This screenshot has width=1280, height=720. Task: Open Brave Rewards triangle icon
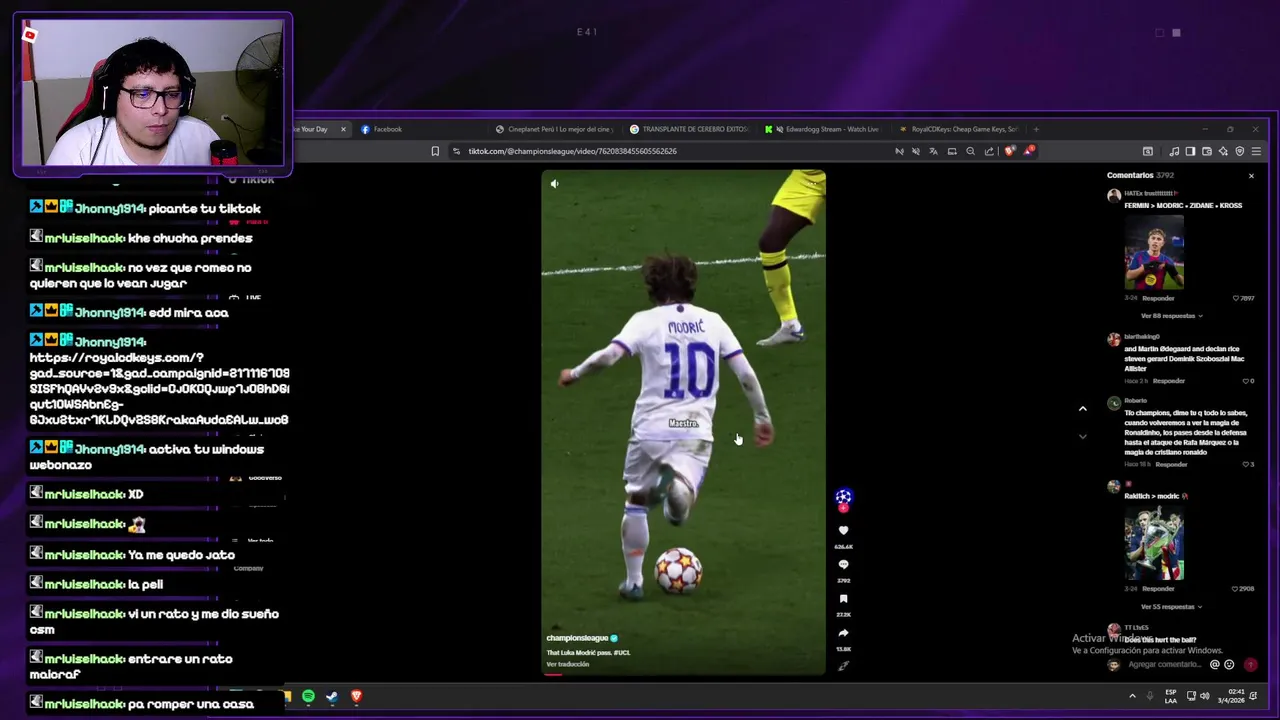(x=1028, y=151)
